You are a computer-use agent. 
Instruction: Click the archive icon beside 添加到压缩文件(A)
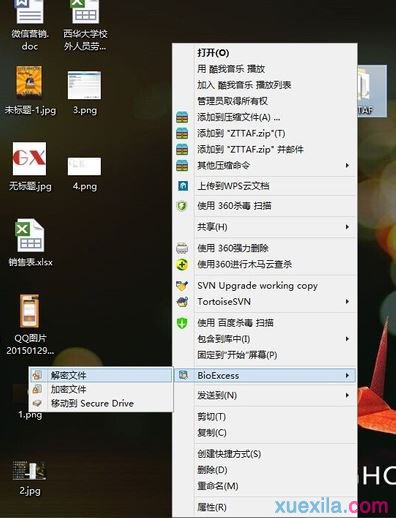(x=182, y=117)
